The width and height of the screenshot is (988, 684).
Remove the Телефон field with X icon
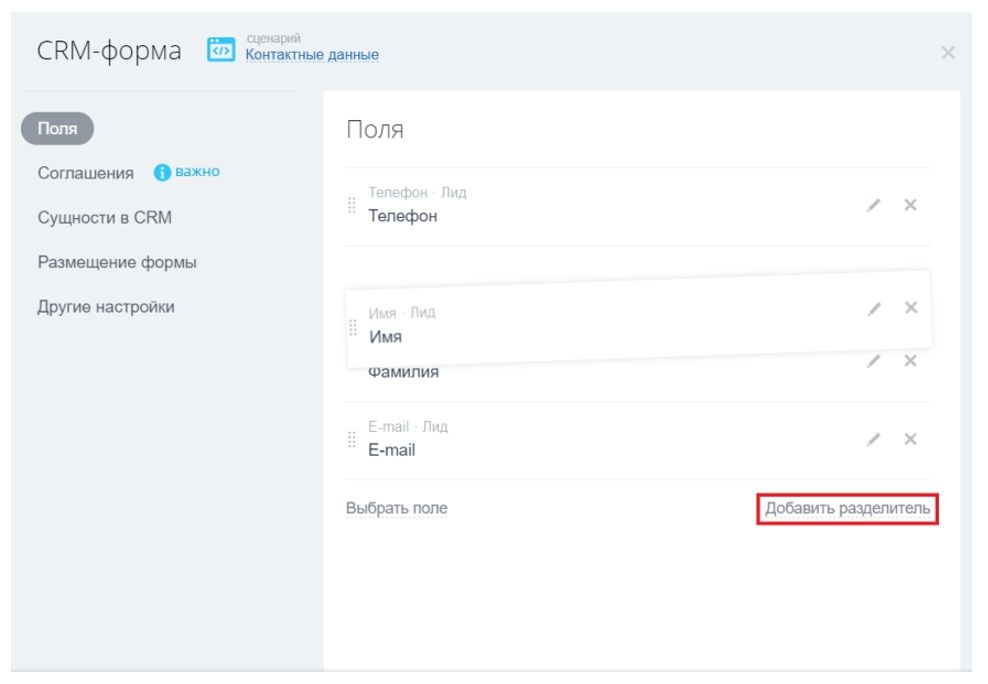click(x=910, y=205)
